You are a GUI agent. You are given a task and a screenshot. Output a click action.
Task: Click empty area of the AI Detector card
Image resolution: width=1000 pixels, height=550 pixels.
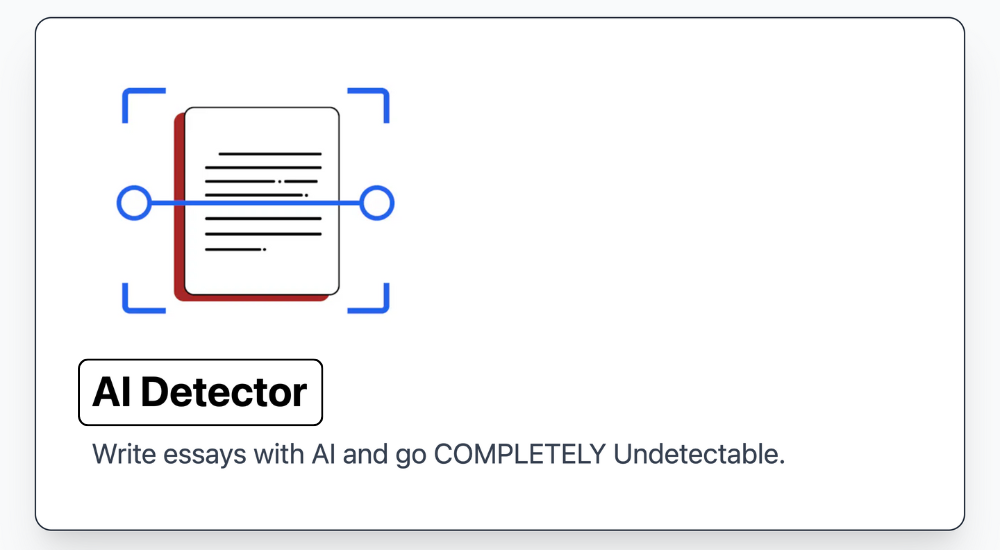tap(670, 223)
